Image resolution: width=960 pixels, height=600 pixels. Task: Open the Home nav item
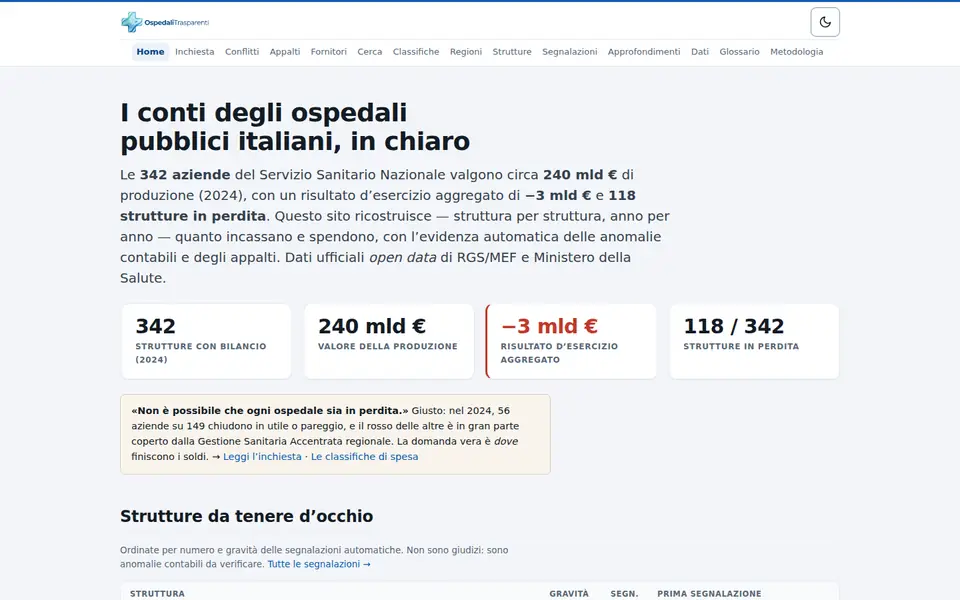pos(150,52)
